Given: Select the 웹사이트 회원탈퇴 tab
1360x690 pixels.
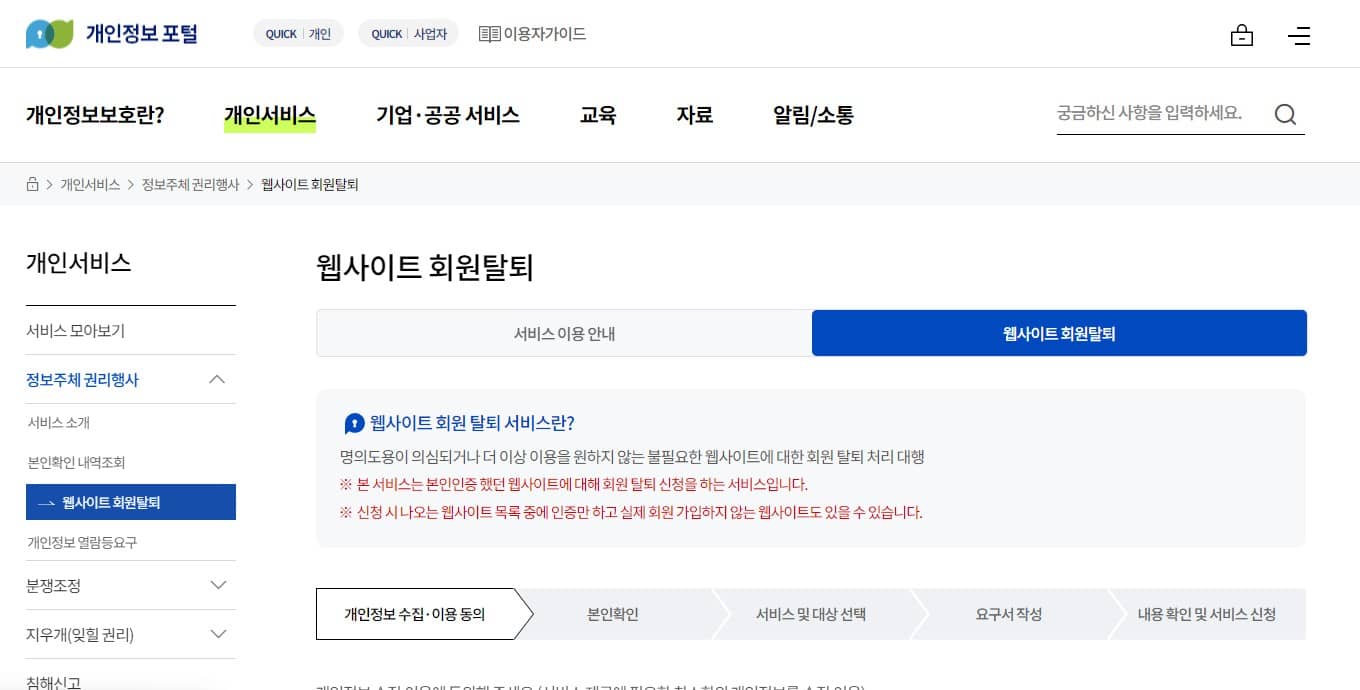Looking at the screenshot, I should pos(1058,334).
